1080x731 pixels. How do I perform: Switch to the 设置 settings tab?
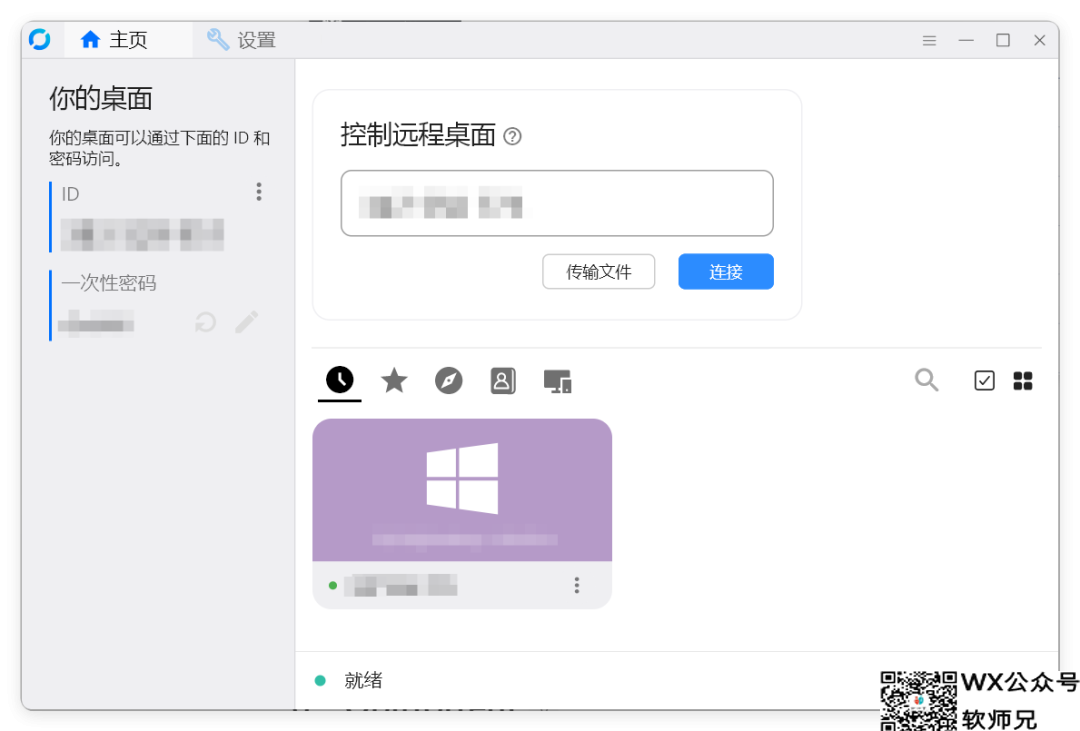pyautogui.click(x=241, y=40)
